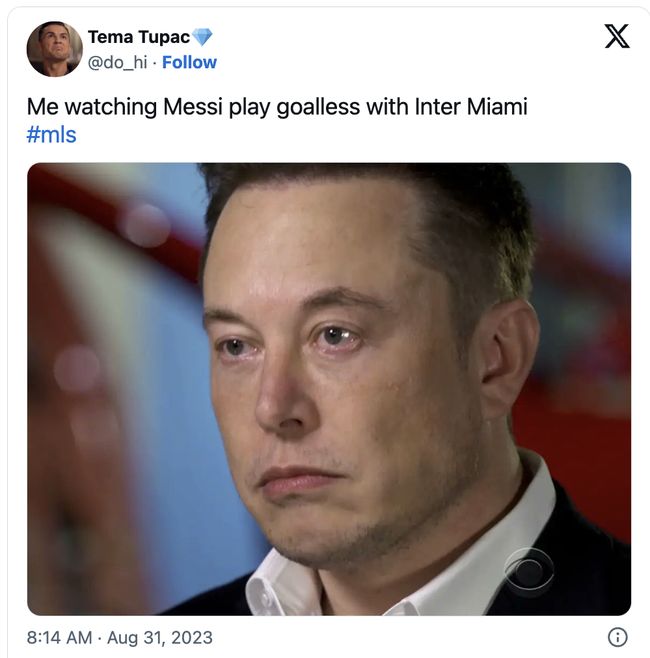Click the blue diamond emoji after Tema Tupac
The width and height of the screenshot is (650, 658).
(202, 37)
